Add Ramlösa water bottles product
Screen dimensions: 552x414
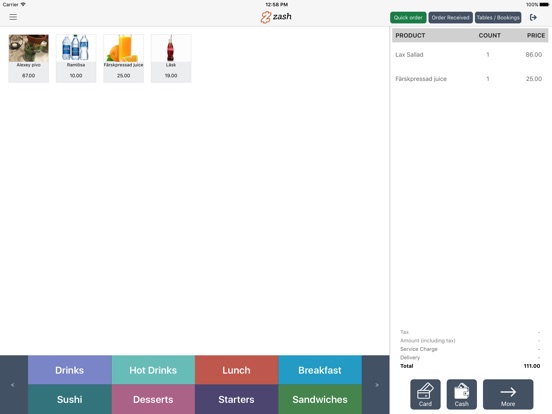click(x=76, y=58)
